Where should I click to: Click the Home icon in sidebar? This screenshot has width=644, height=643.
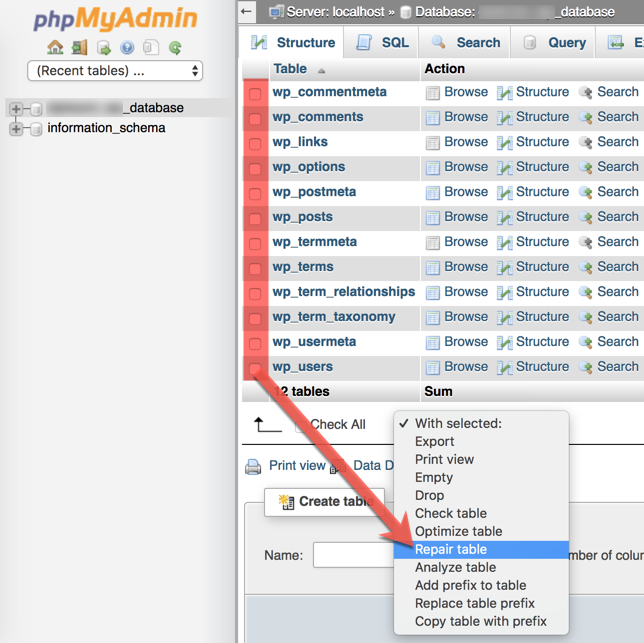tap(55, 47)
